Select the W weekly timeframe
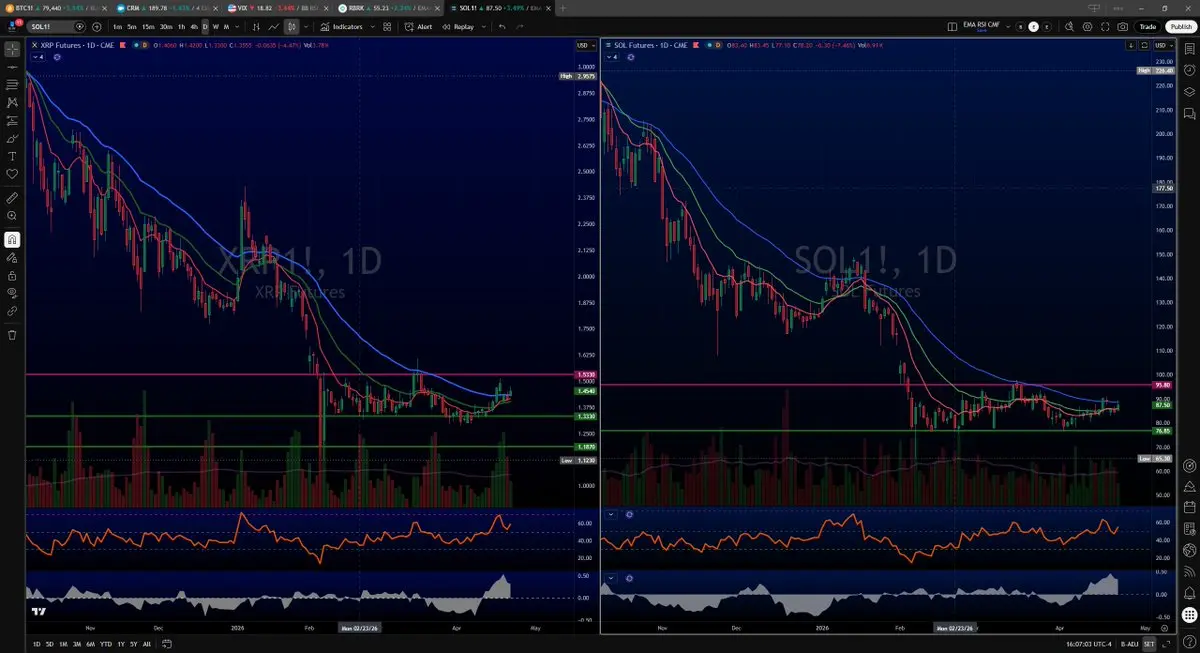This screenshot has width=1200, height=653. 216,27
